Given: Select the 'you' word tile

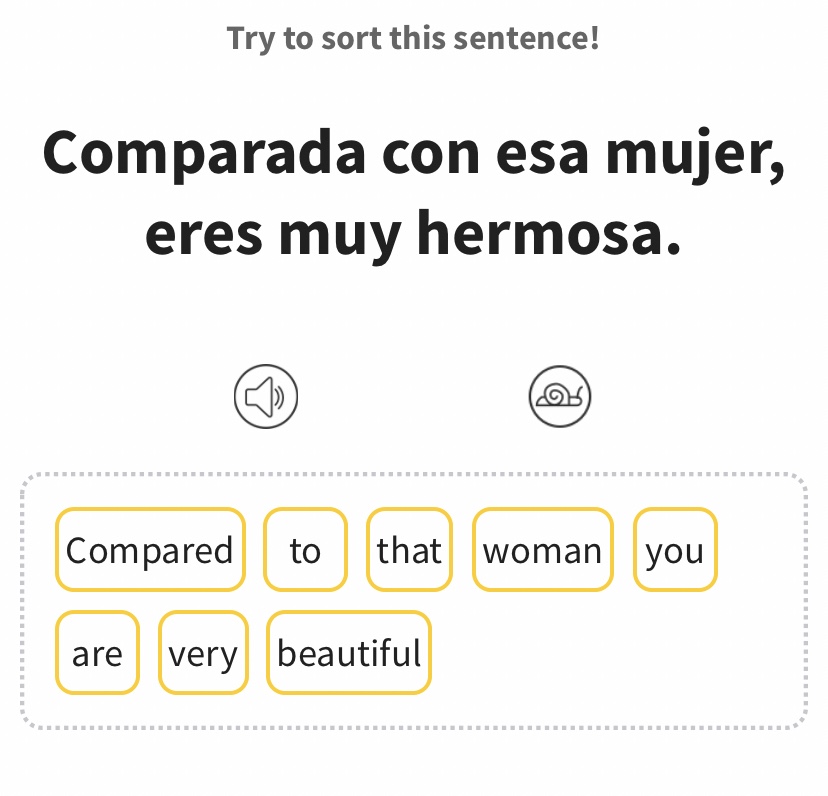Looking at the screenshot, I should (x=675, y=550).
